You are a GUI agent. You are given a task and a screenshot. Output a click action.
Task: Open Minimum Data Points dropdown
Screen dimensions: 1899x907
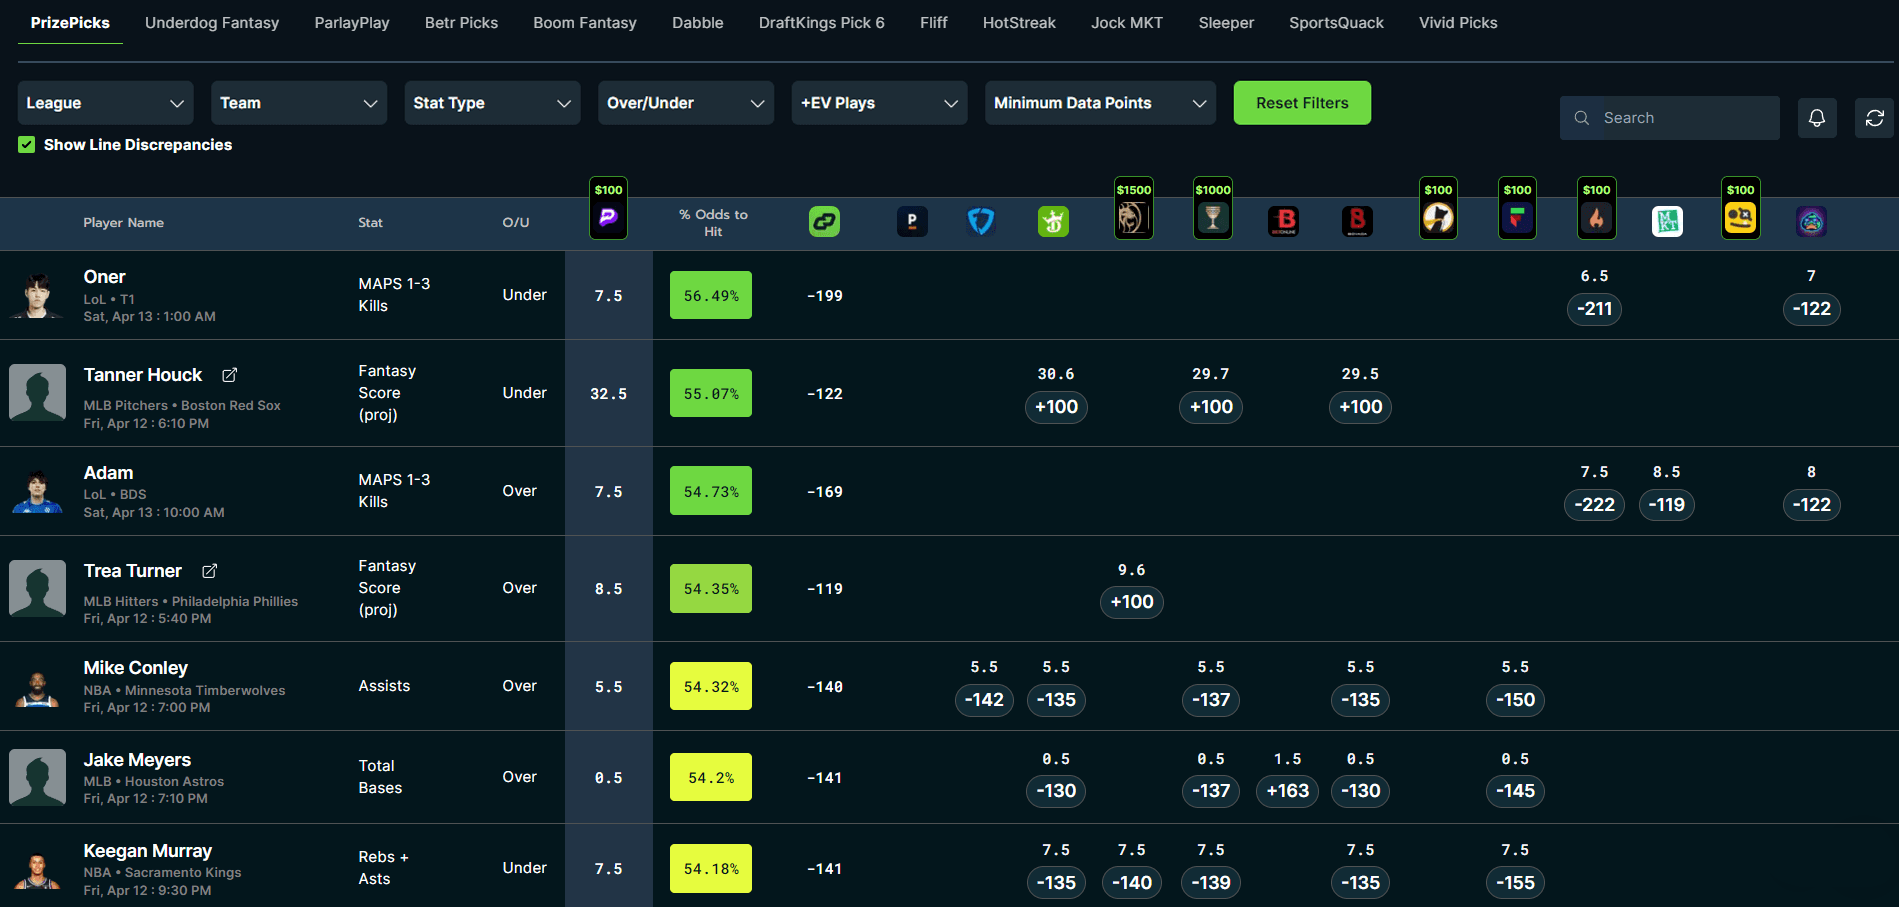pos(1100,103)
